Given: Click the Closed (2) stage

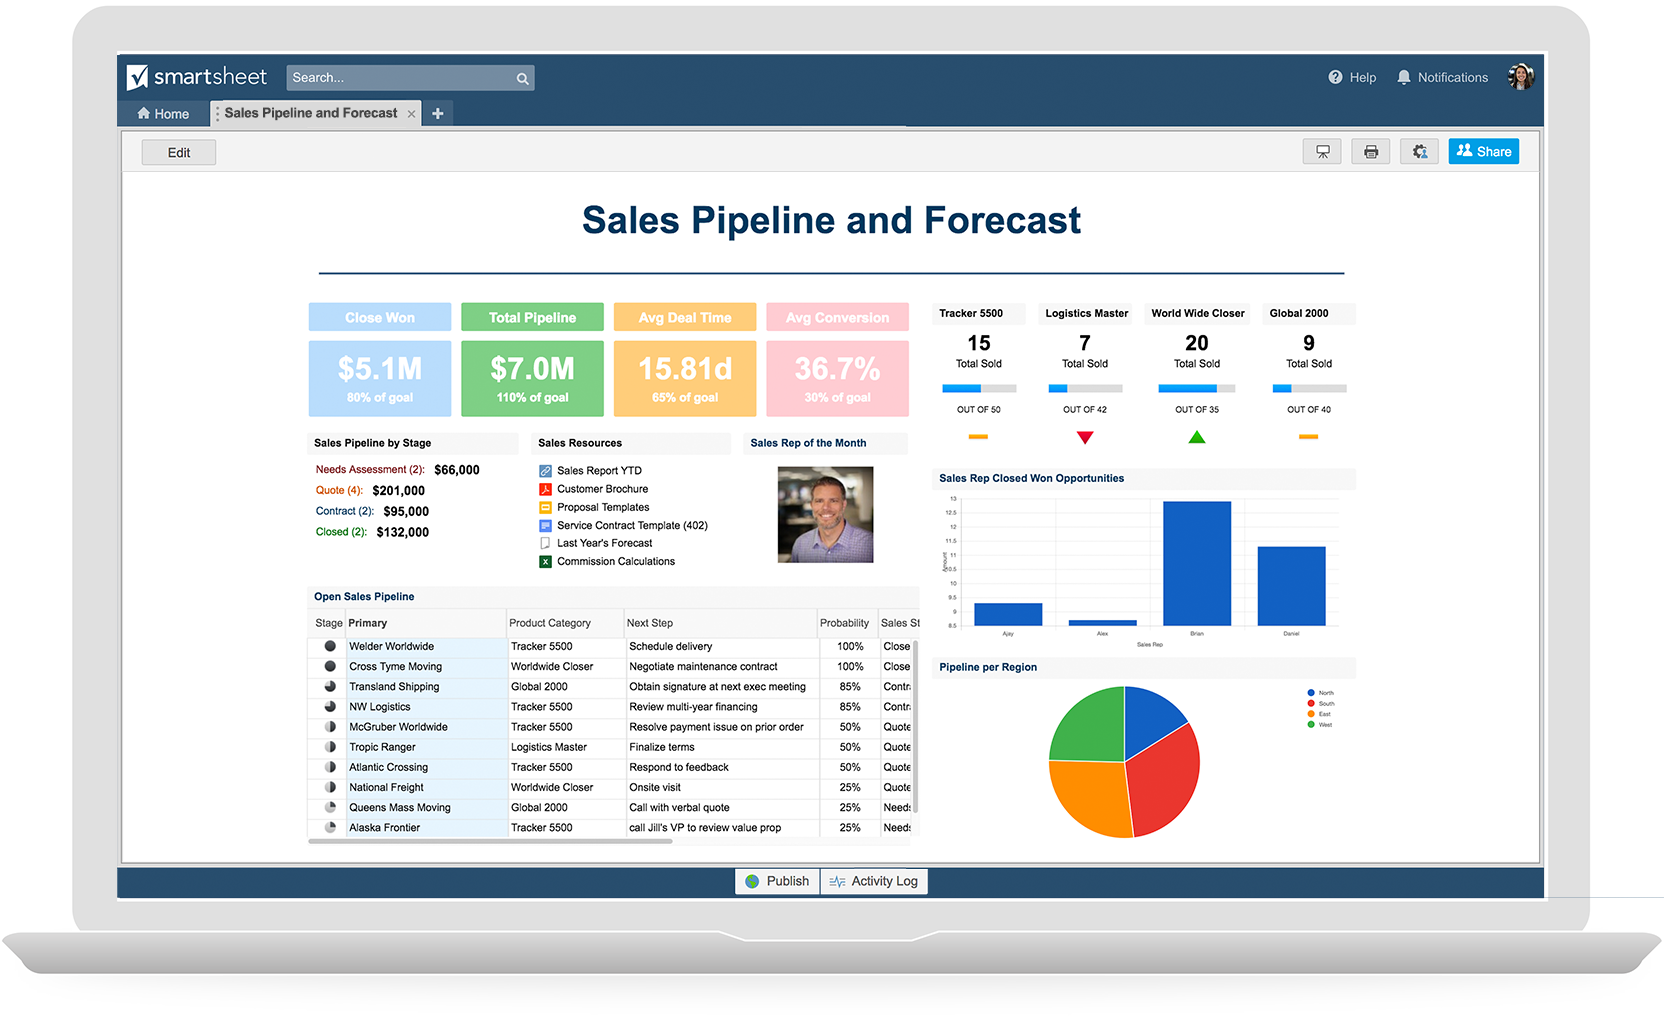Looking at the screenshot, I should click(x=341, y=532).
